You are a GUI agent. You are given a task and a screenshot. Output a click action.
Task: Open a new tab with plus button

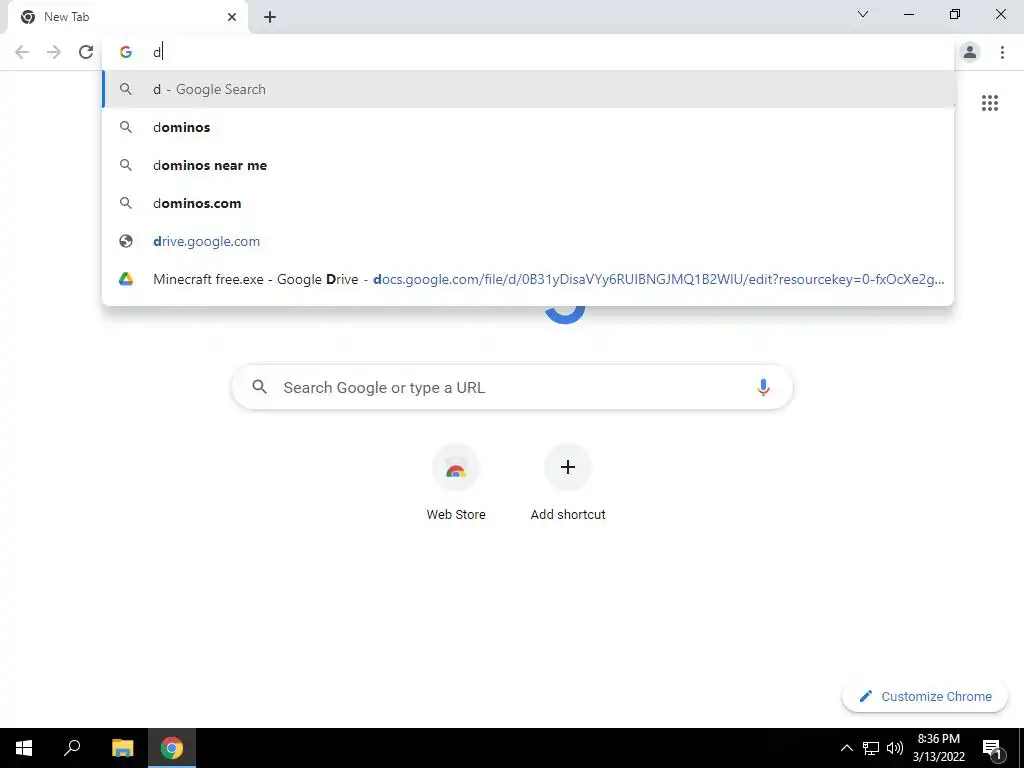[x=270, y=17]
